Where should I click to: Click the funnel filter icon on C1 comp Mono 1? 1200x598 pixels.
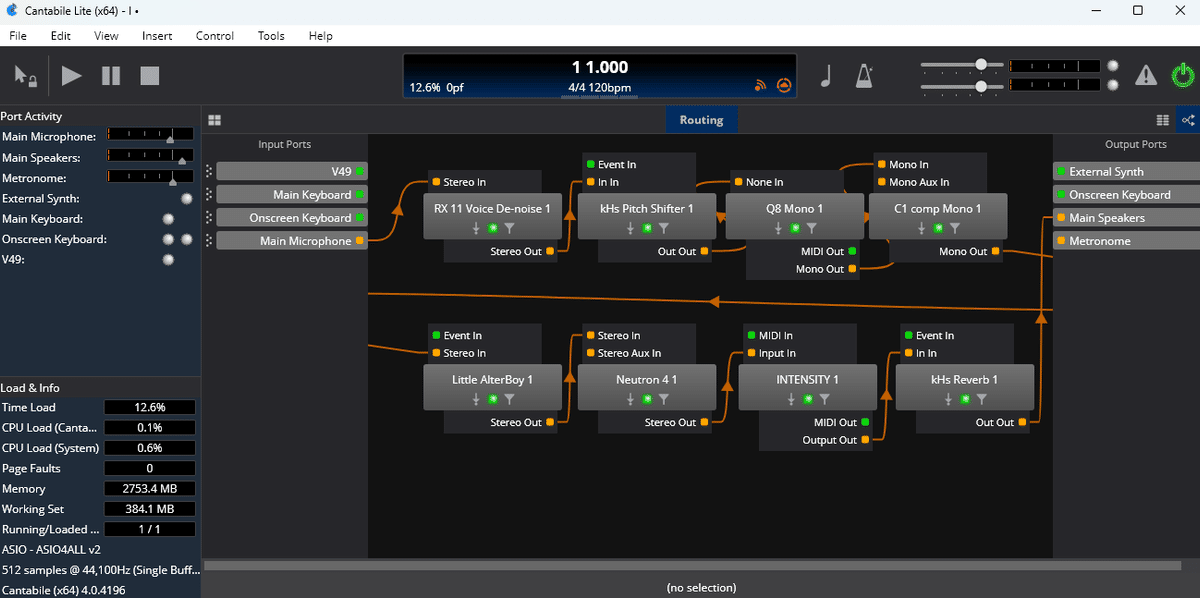tap(954, 229)
